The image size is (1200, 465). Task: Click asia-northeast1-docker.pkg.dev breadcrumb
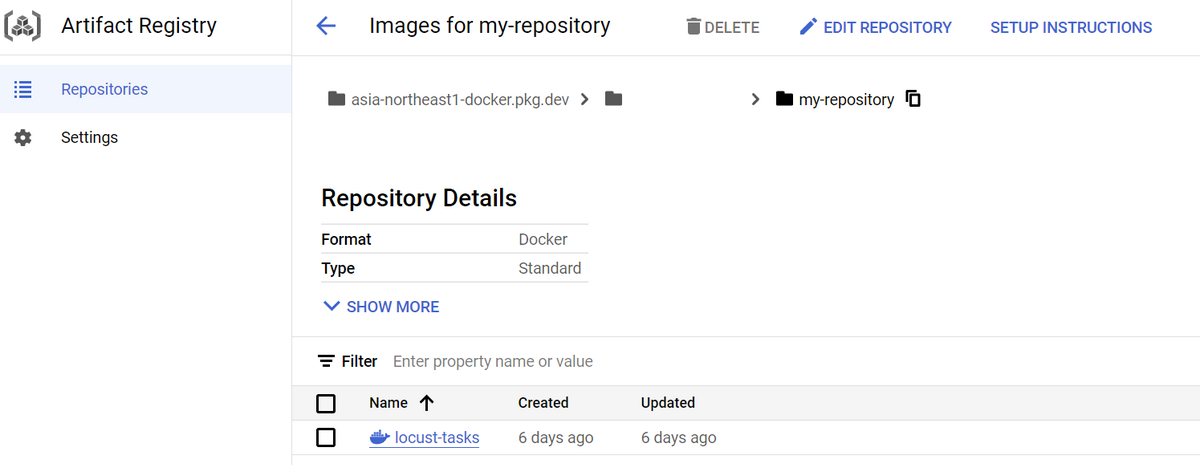coord(460,99)
